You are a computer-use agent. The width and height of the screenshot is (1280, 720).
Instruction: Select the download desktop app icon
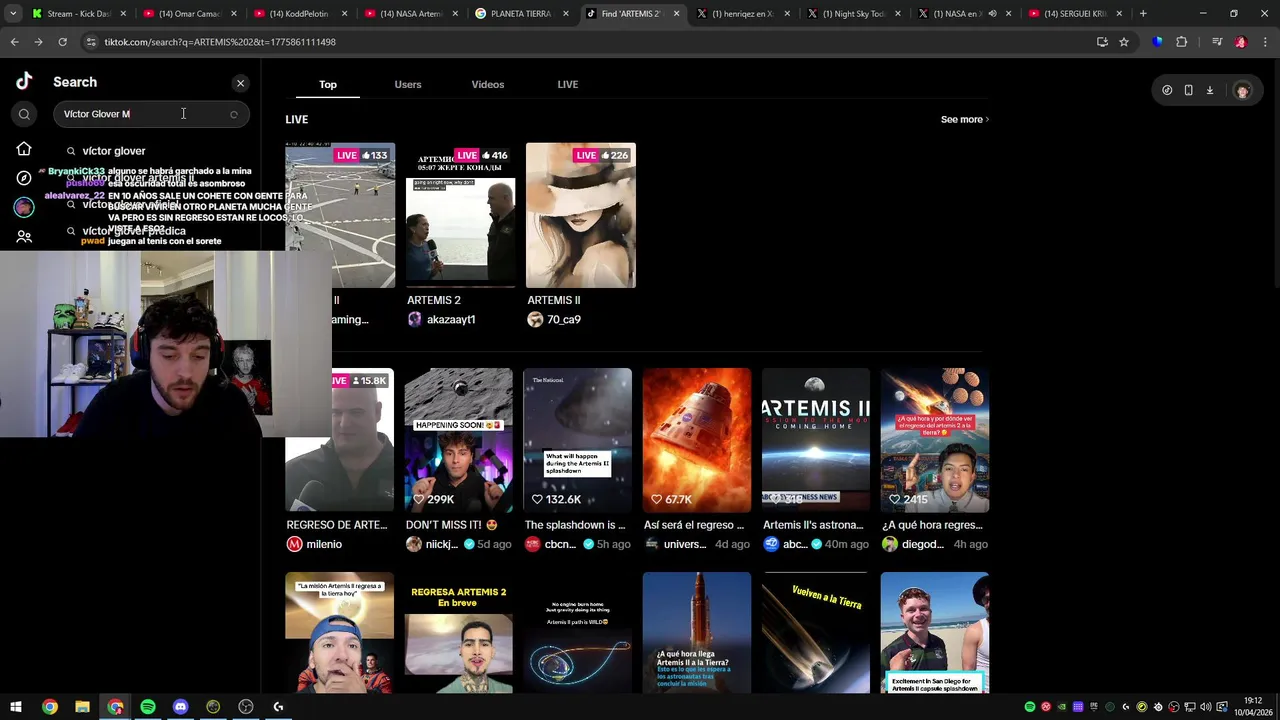point(1209,90)
